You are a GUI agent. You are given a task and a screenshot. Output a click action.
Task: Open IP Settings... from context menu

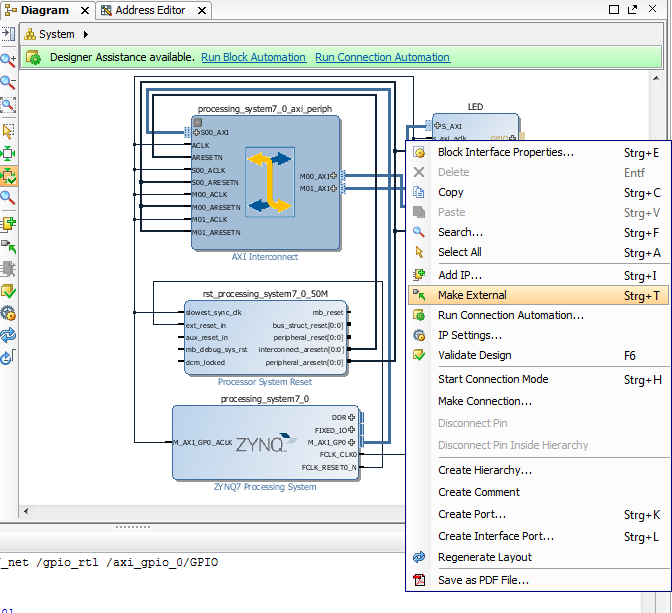point(538,335)
